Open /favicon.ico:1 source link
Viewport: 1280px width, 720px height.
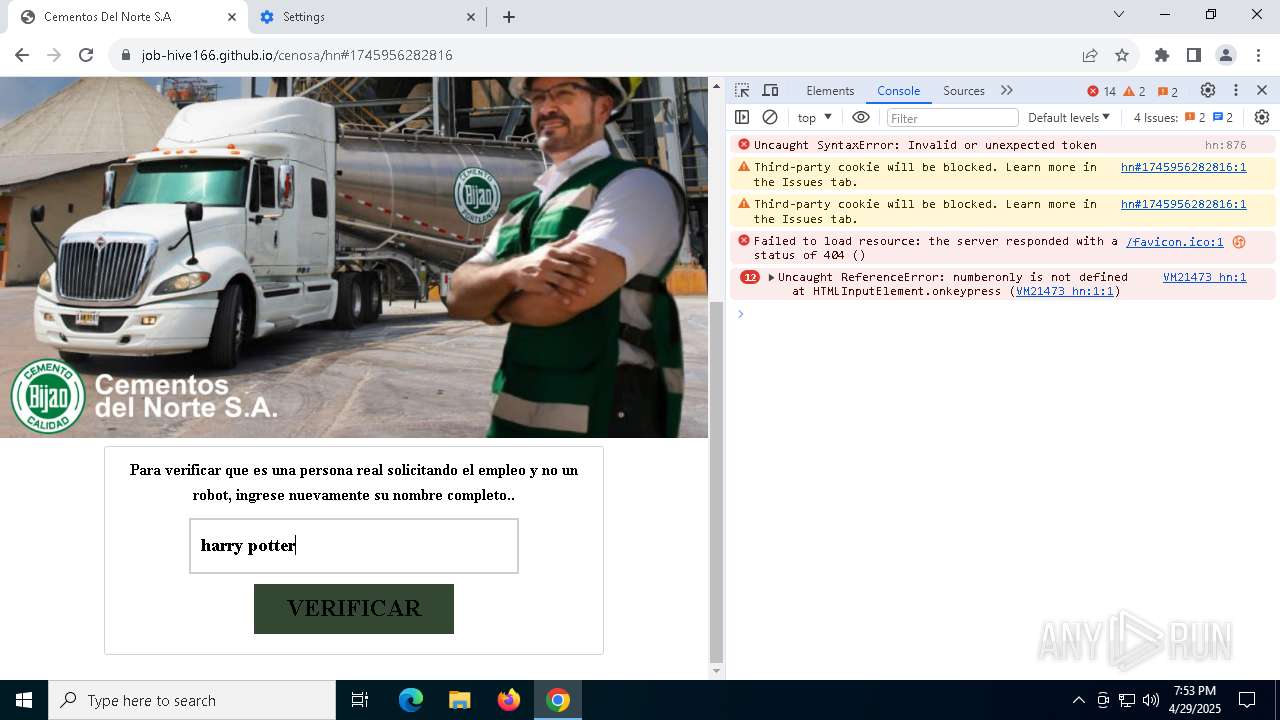pyautogui.click(x=1174, y=241)
